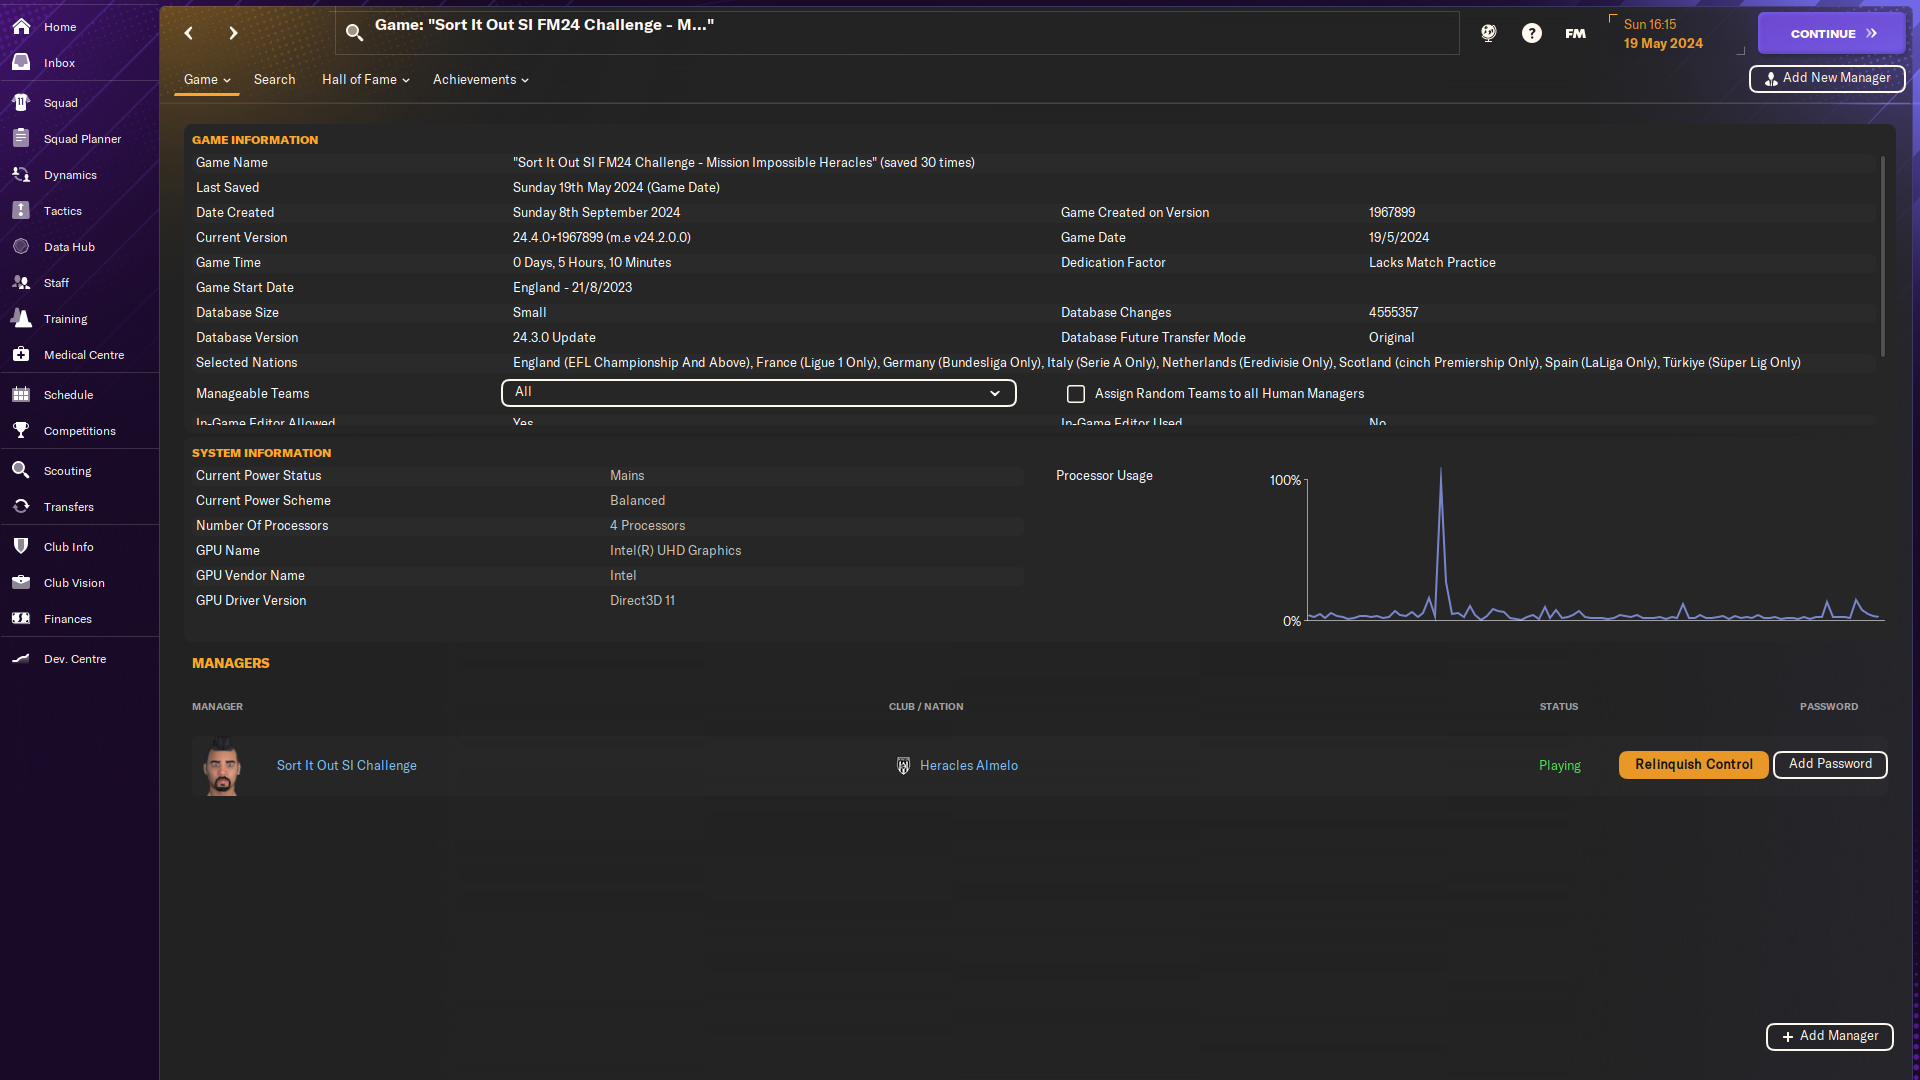Viewport: 1920px width, 1080px height.
Task: Click the Lacks Match Practice value
Action: [x=1432, y=263]
